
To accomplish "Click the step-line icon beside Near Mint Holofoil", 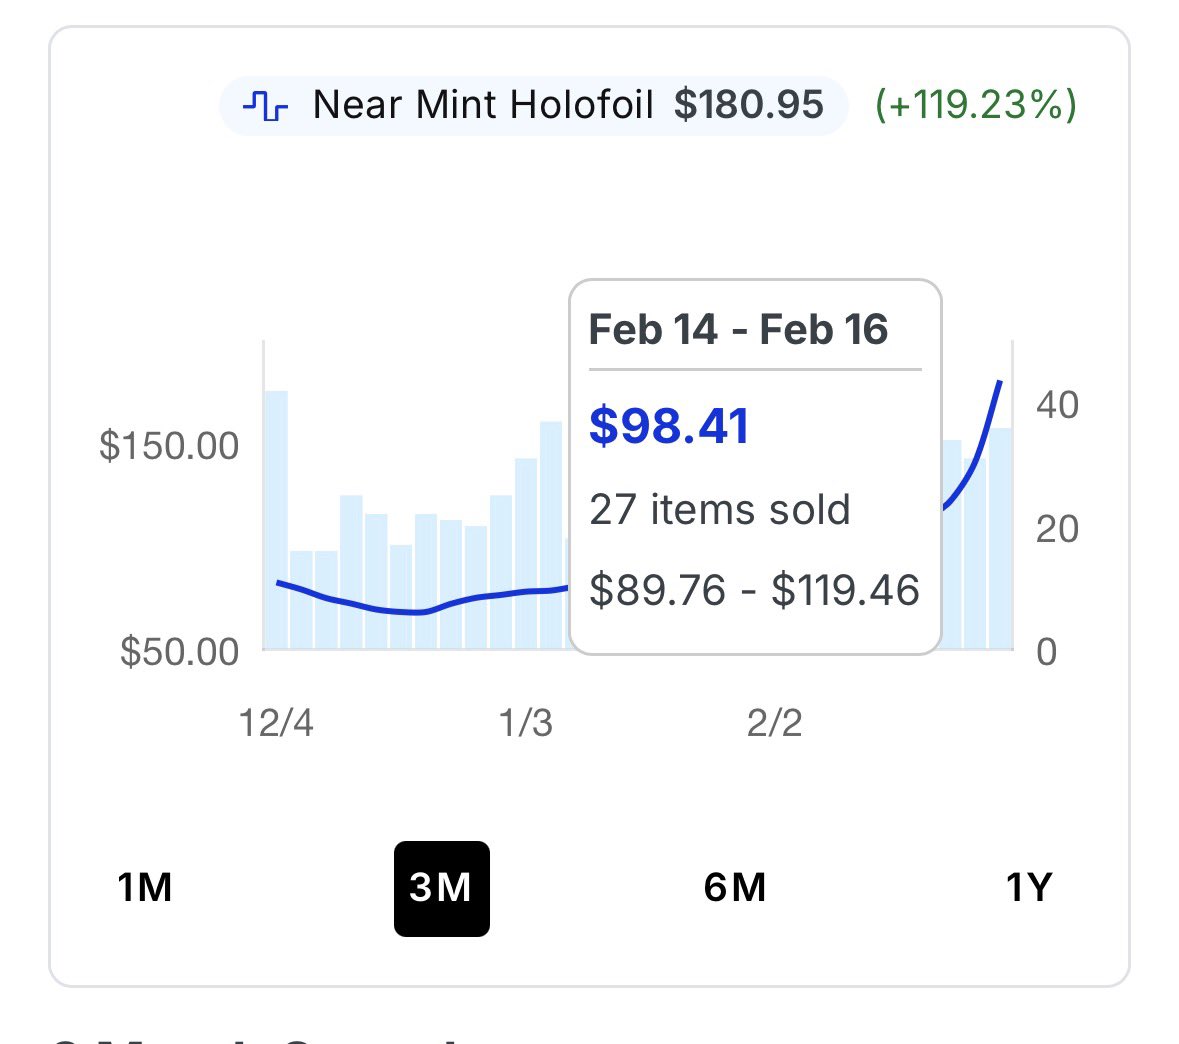I will (x=266, y=105).
